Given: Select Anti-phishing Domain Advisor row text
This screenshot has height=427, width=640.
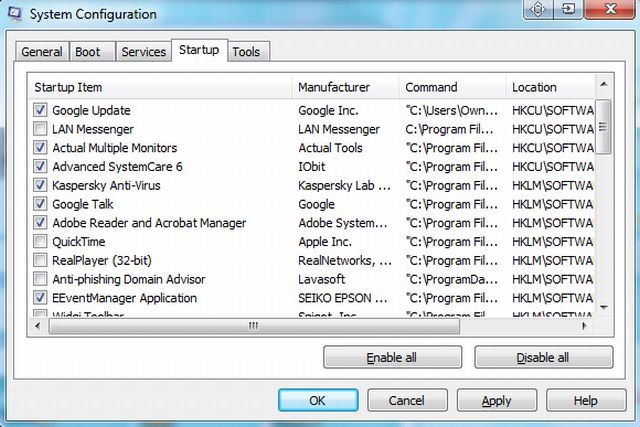Looking at the screenshot, I should [129, 279].
